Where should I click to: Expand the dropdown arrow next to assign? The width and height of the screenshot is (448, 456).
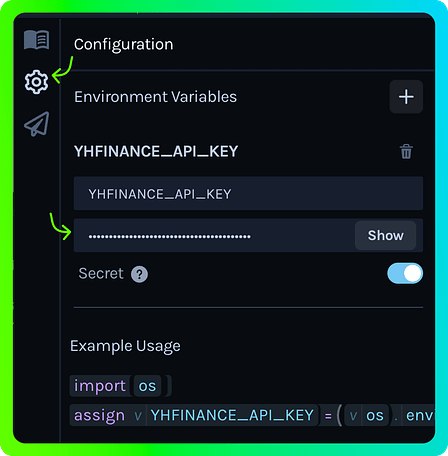coord(138,416)
